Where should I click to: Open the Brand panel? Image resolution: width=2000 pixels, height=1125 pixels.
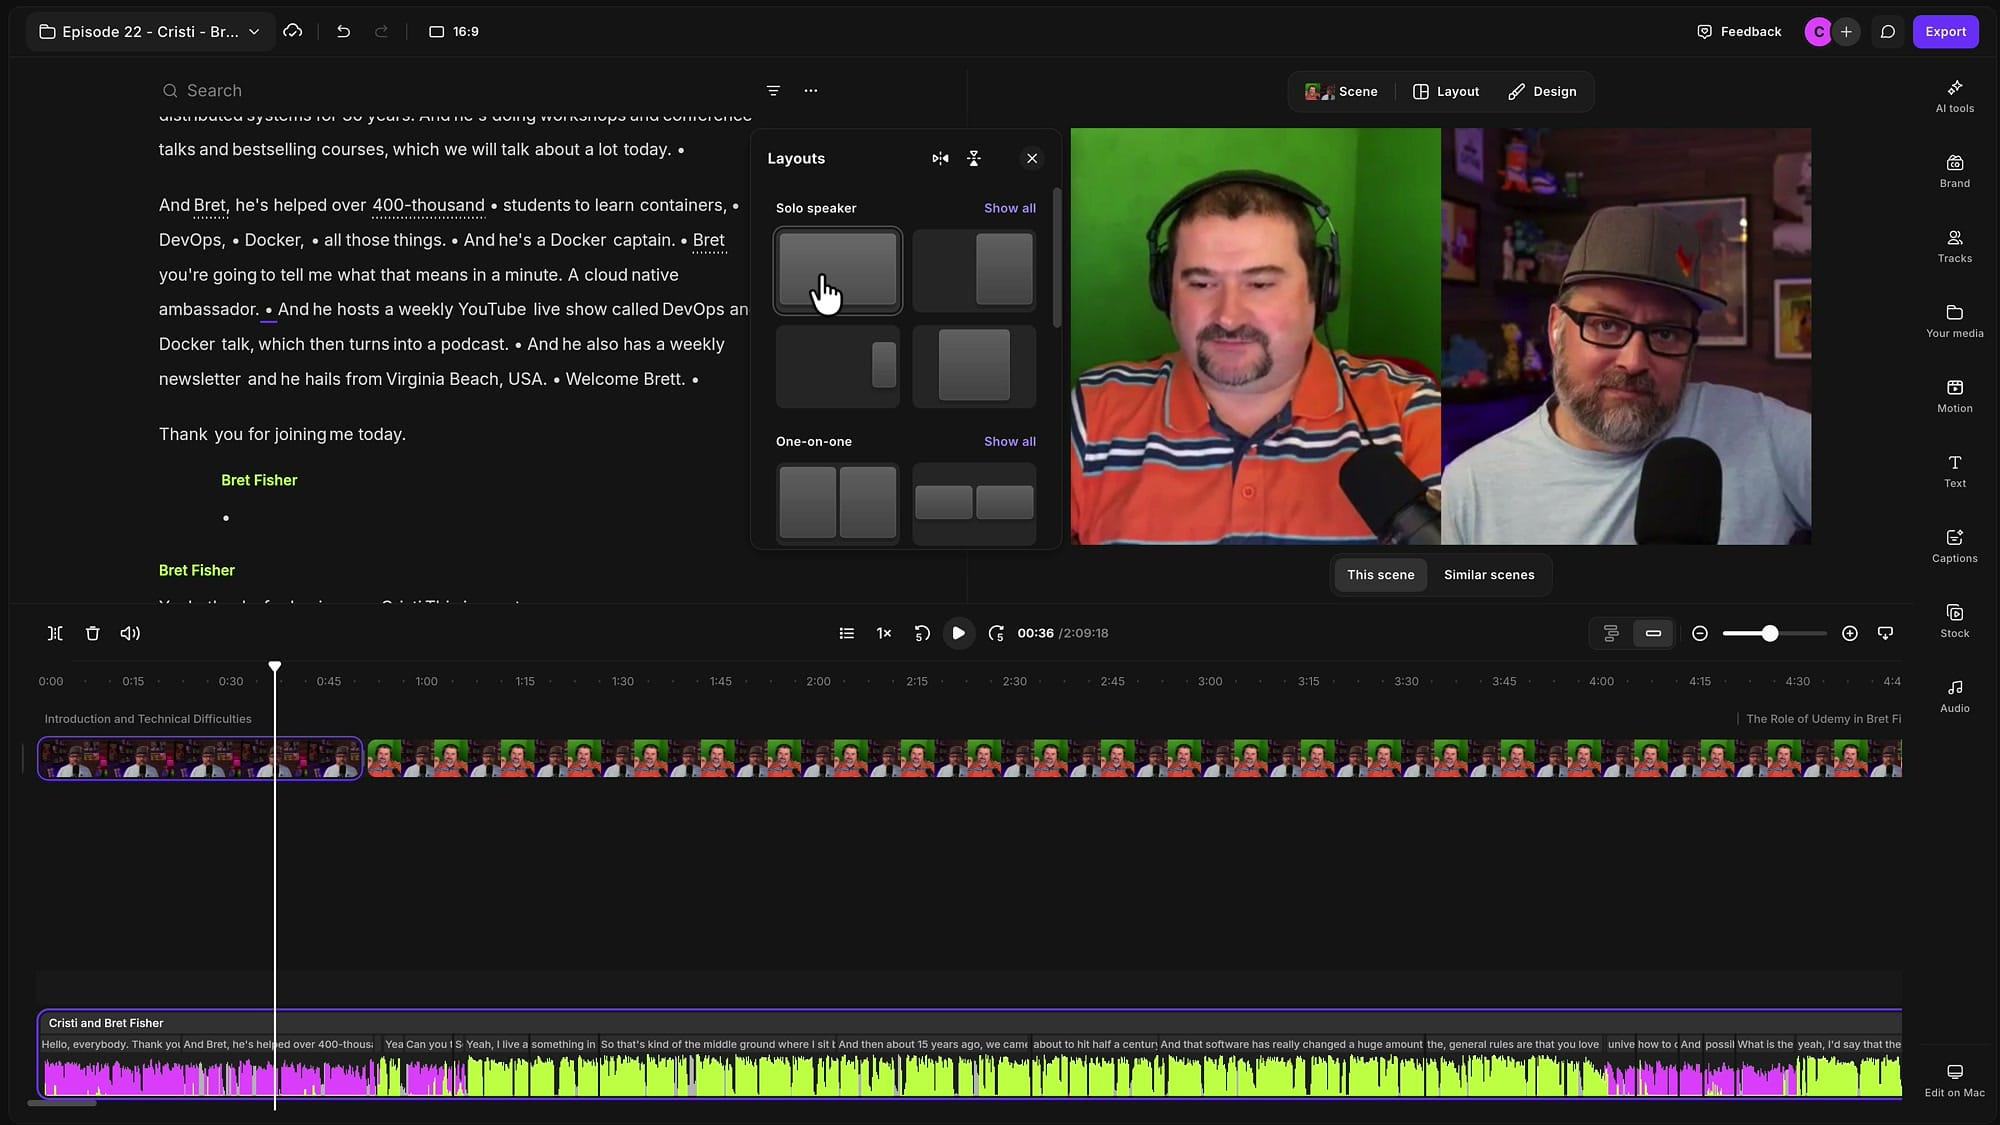point(1954,171)
